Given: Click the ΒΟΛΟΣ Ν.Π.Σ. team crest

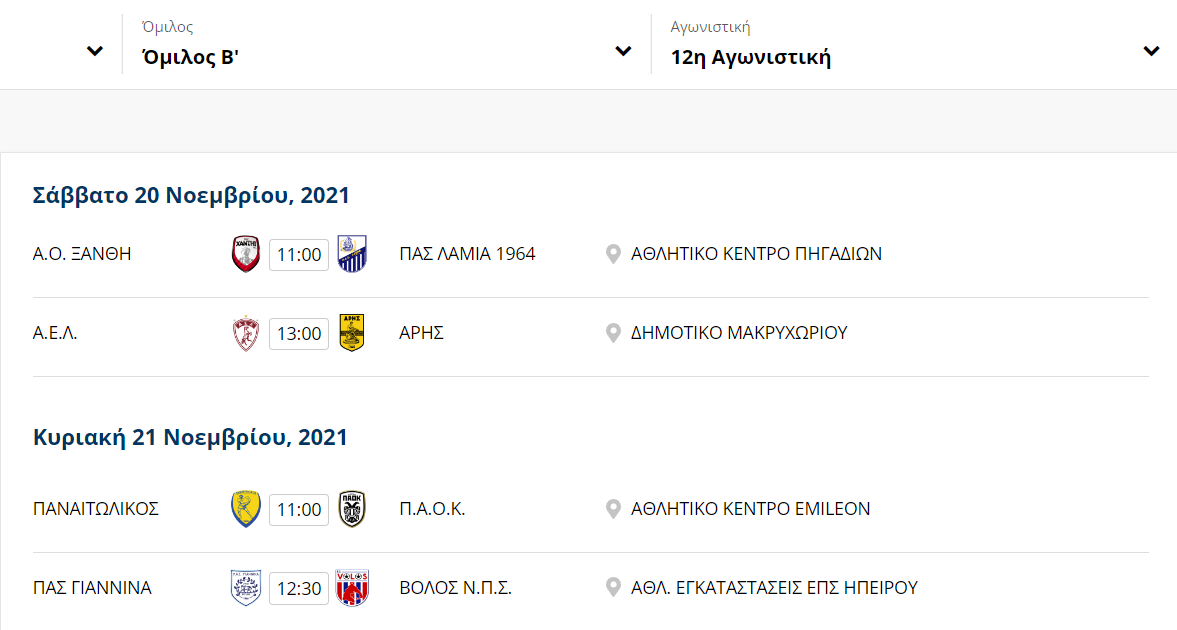Looking at the screenshot, I should point(351,588).
